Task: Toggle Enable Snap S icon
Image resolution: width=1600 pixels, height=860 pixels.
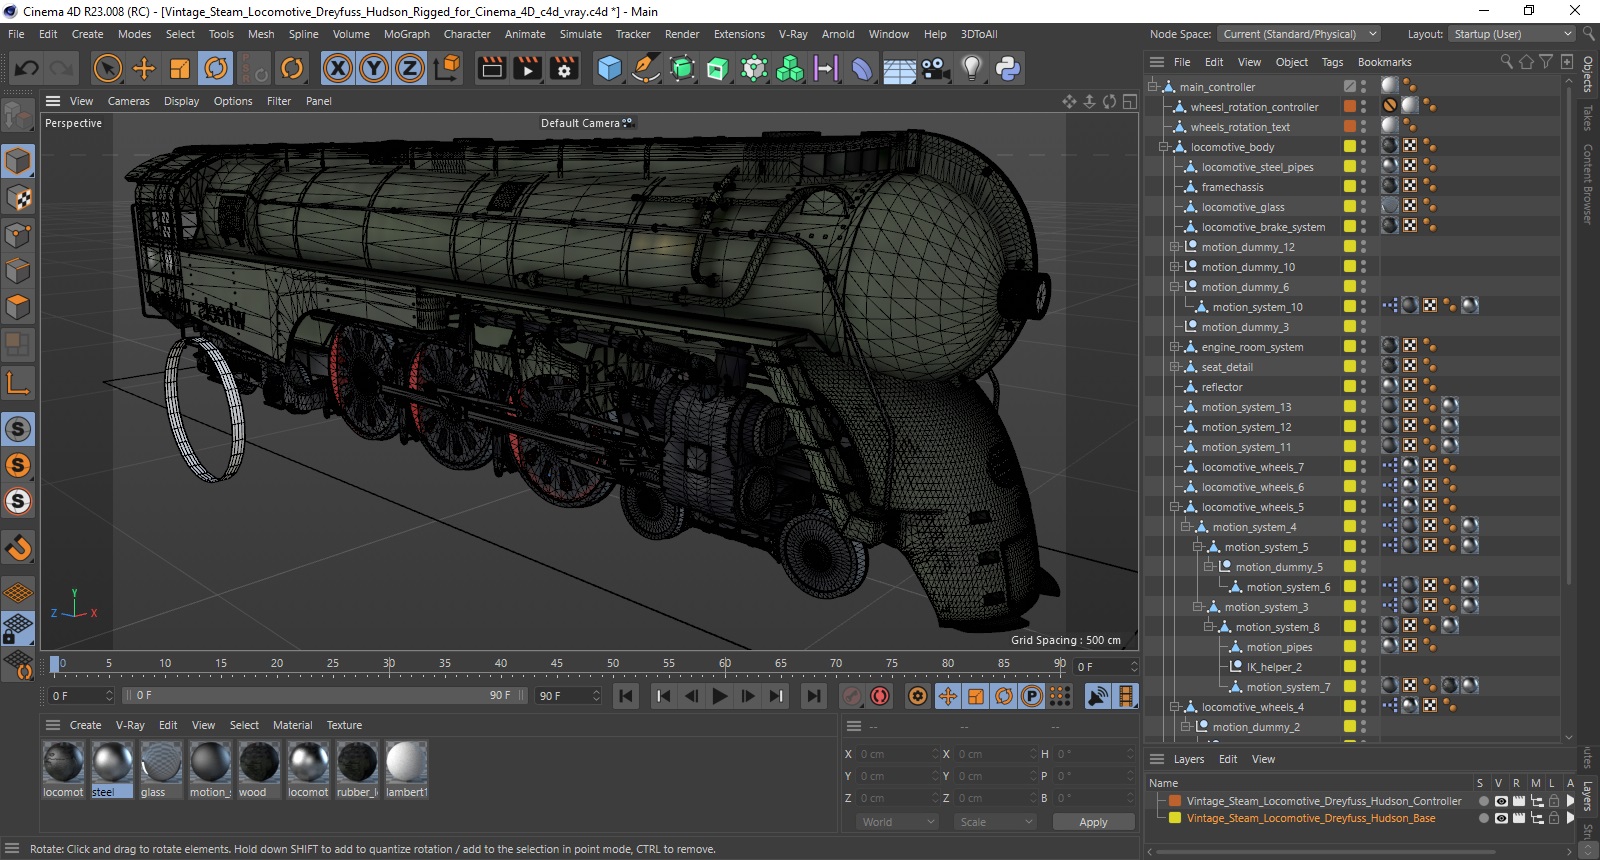Action: point(18,429)
